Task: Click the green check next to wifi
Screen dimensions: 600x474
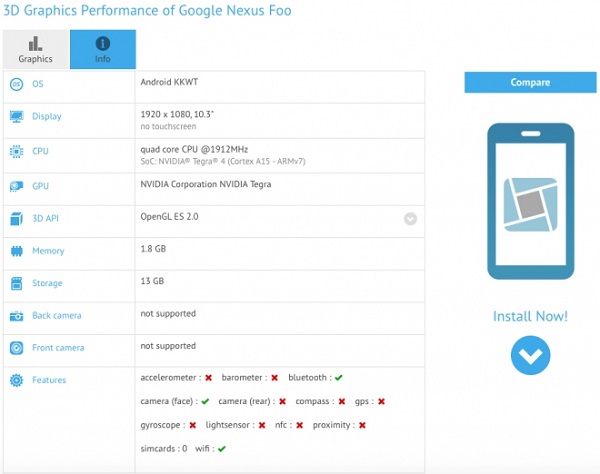Action: [222, 449]
